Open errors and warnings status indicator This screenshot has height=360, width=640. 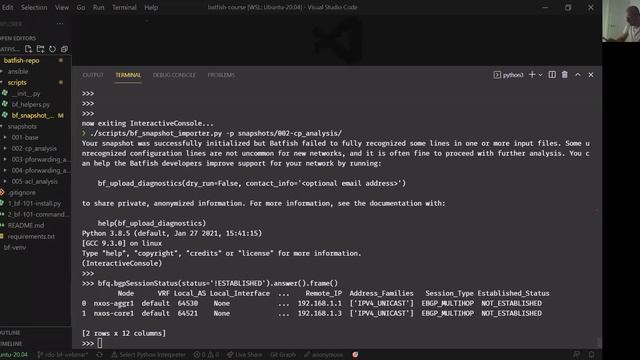point(206,355)
